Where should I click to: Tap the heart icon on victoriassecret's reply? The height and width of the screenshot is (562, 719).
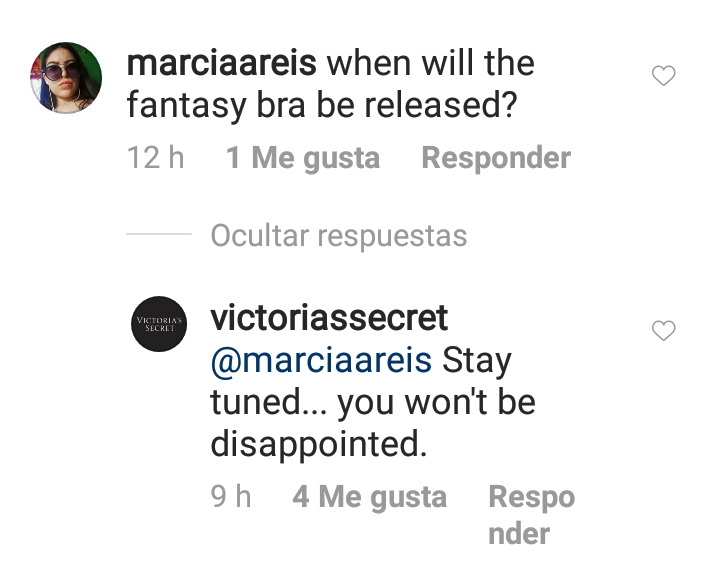pos(664,331)
